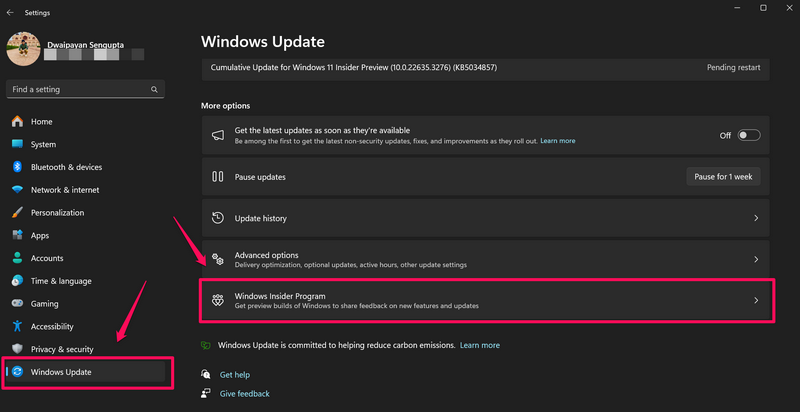Click the Accessibility person icon
This screenshot has height=412, width=800.
pos(18,326)
